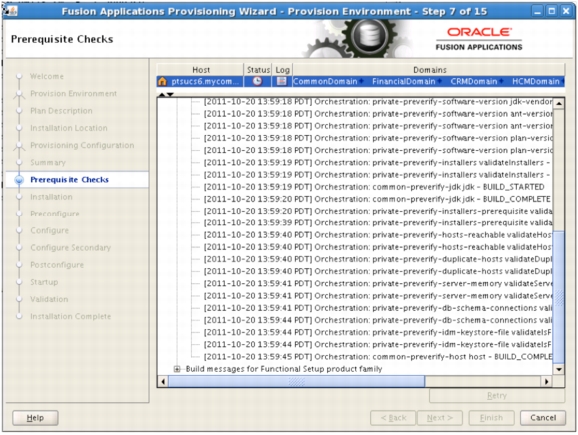Select Configure Secondary step in sidebar
This screenshot has height=435, width=578.
tap(70, 248)
